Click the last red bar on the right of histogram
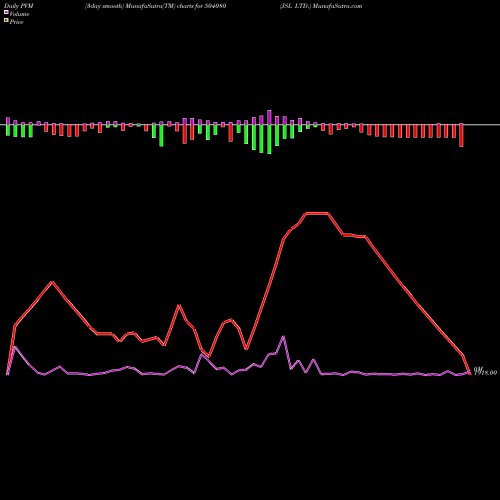500x500 pixels. [461, 135]
